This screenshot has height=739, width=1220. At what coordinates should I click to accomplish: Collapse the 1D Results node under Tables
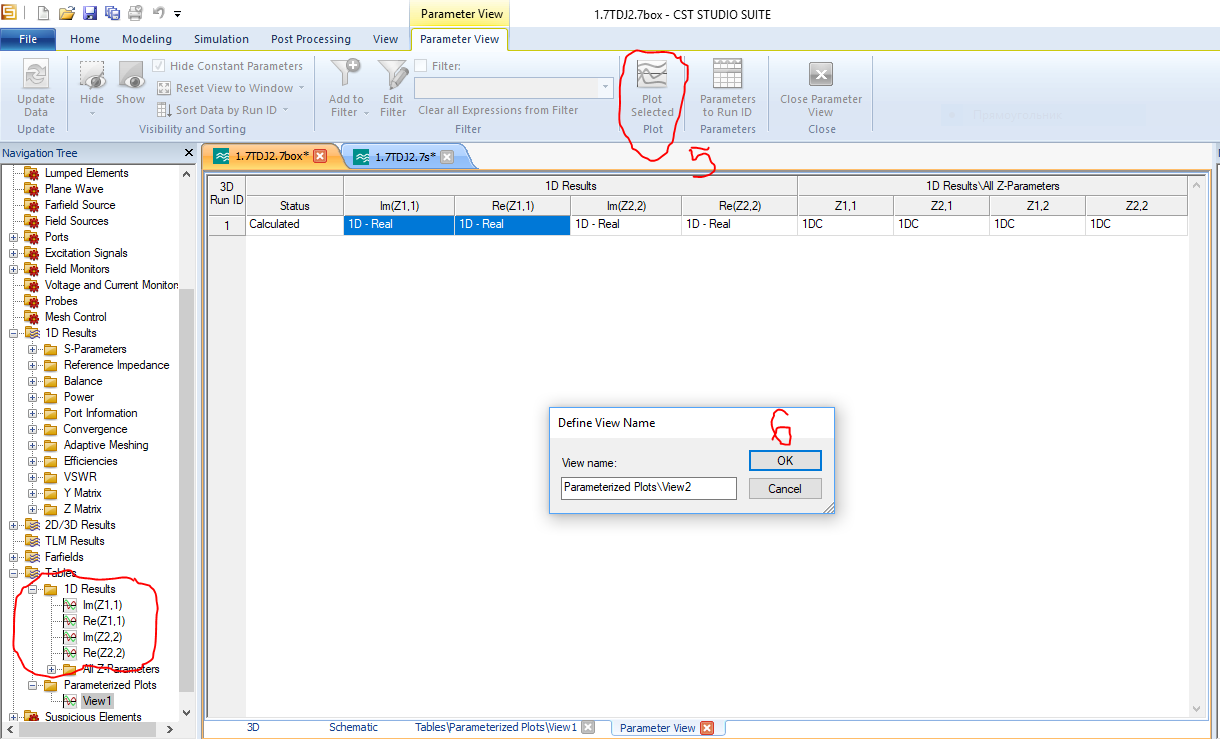(x=33, y=589)
